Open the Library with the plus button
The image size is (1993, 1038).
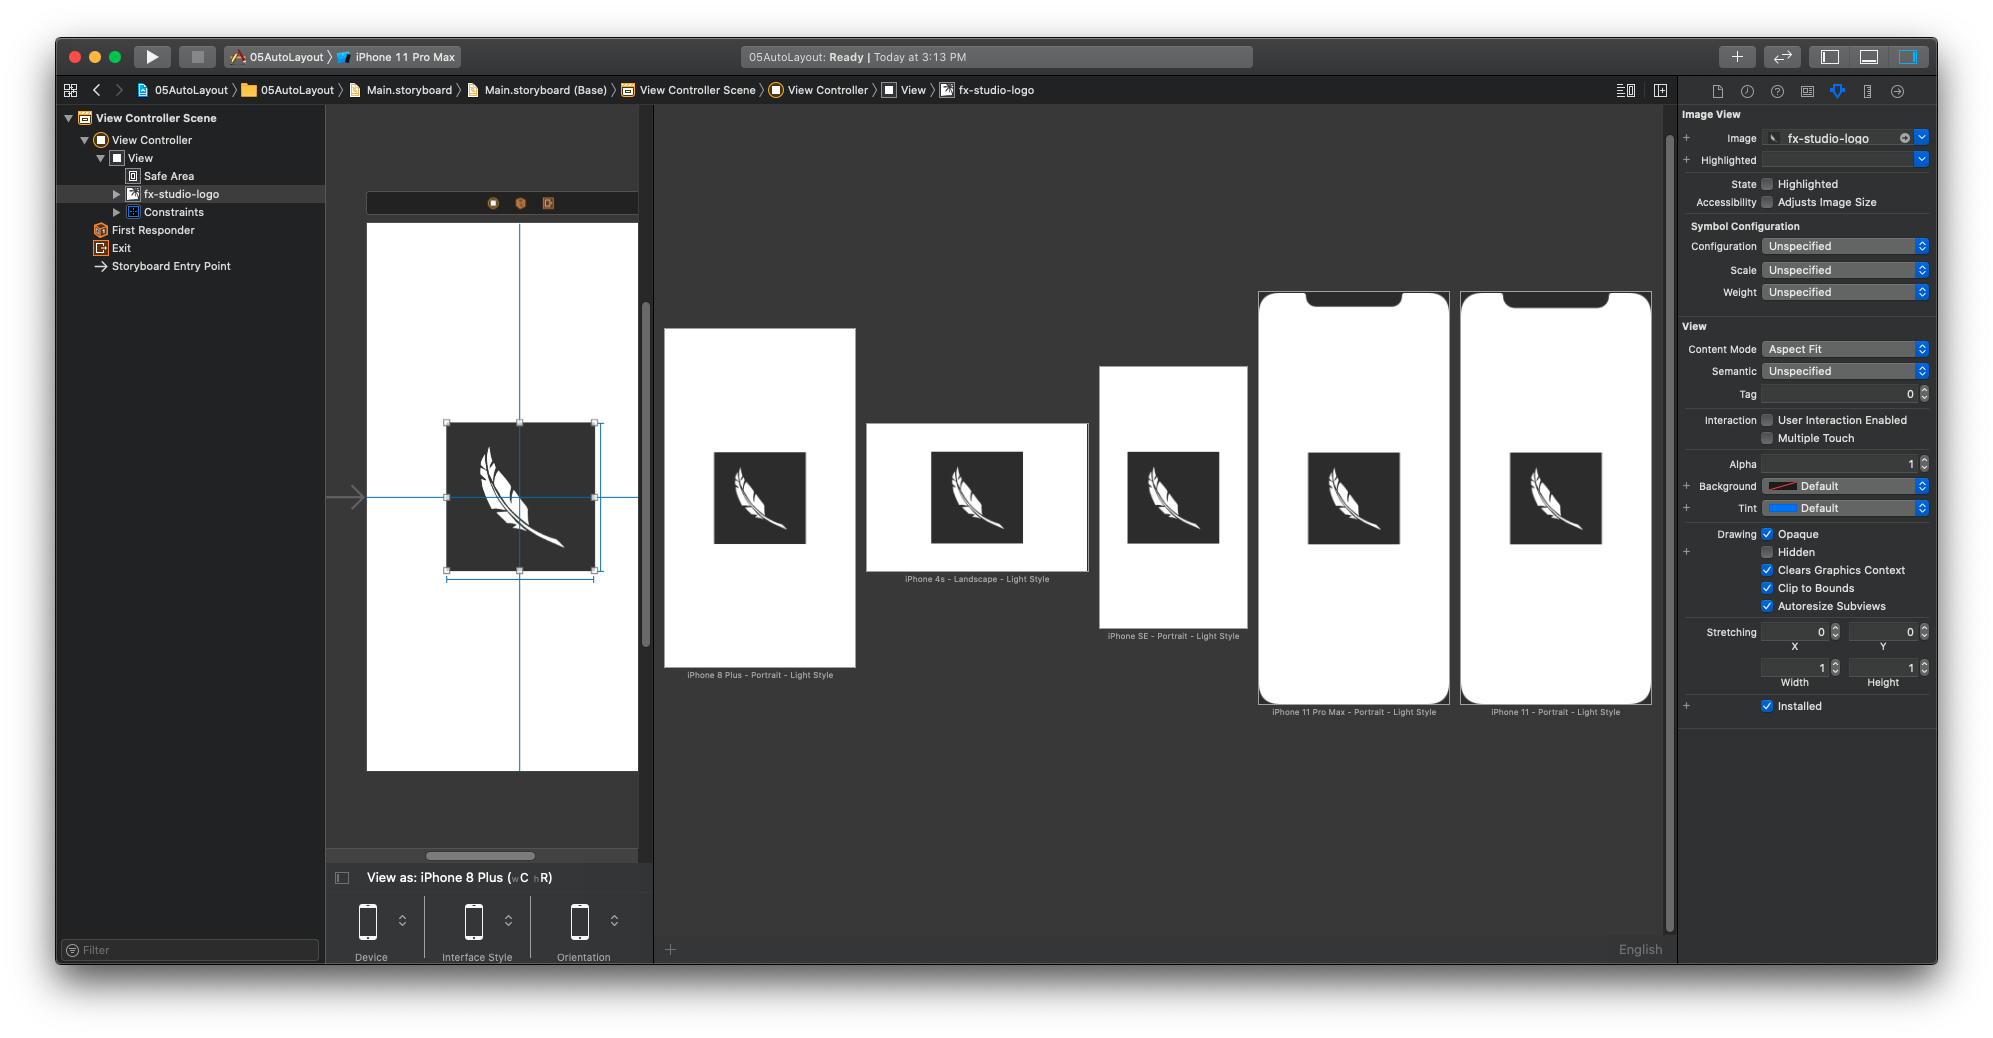pyautogui.click(x=1737, y=57)
